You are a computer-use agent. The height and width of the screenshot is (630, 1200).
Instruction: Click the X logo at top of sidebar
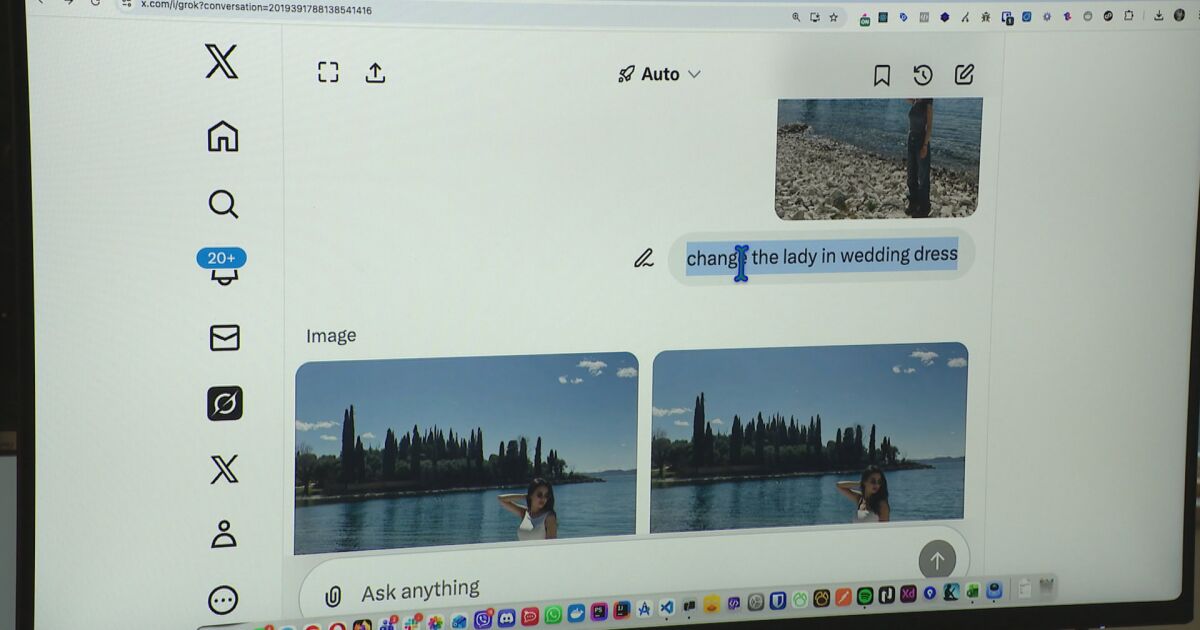tap(221, 62)
